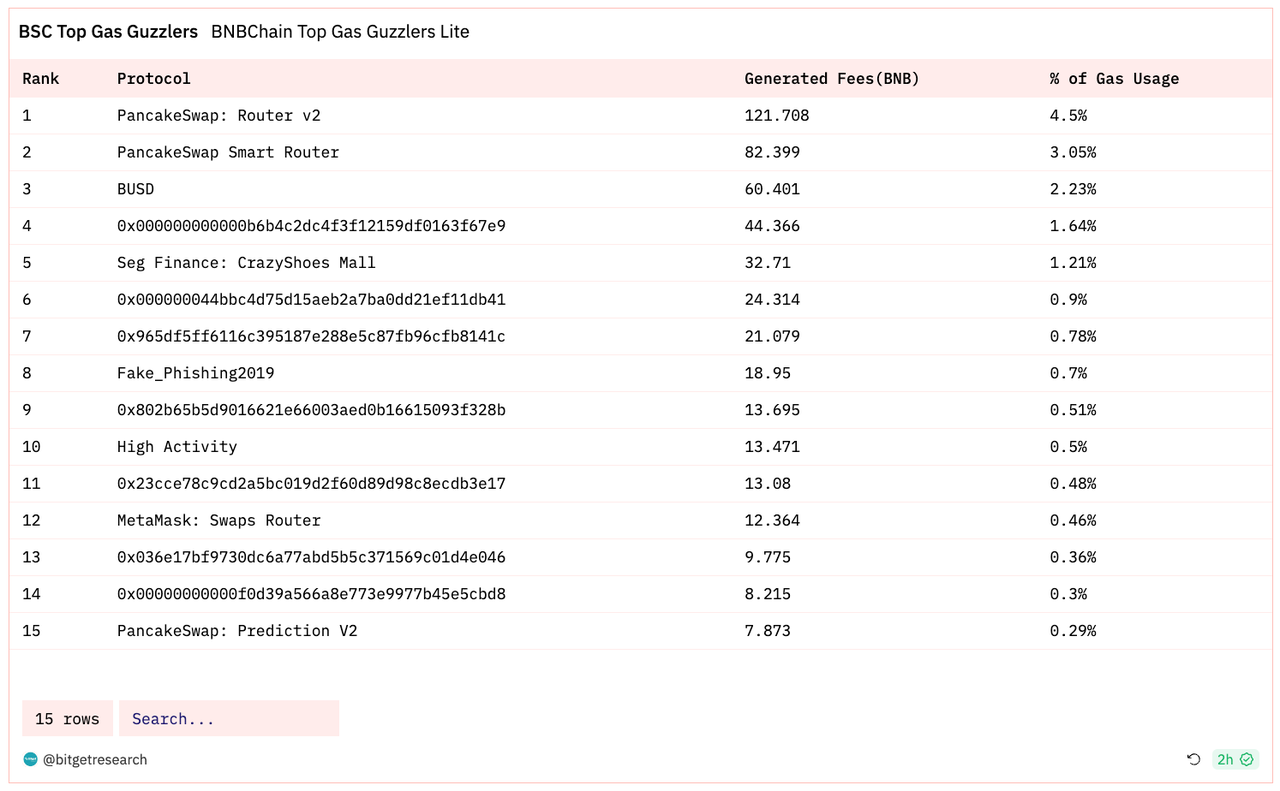Click the 0.9% gas usage value
The image size is (1280, 791).
point(1068,299)
